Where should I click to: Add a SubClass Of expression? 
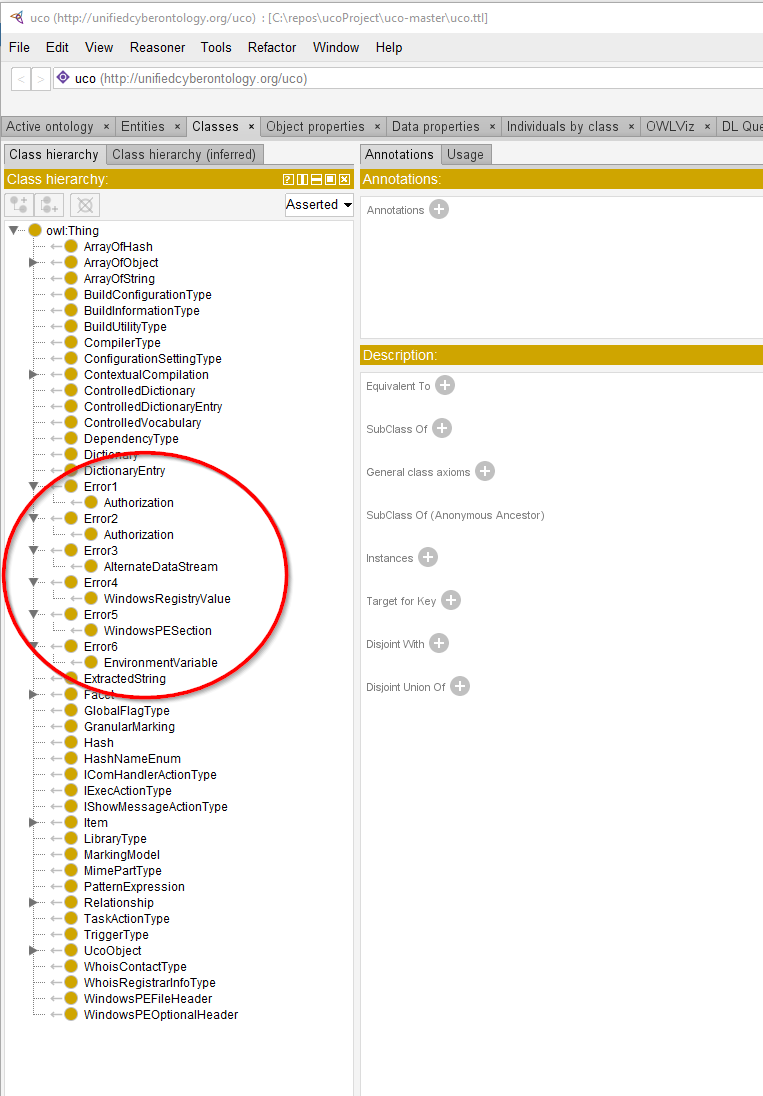pyautogui.click(x=442, y=428)
